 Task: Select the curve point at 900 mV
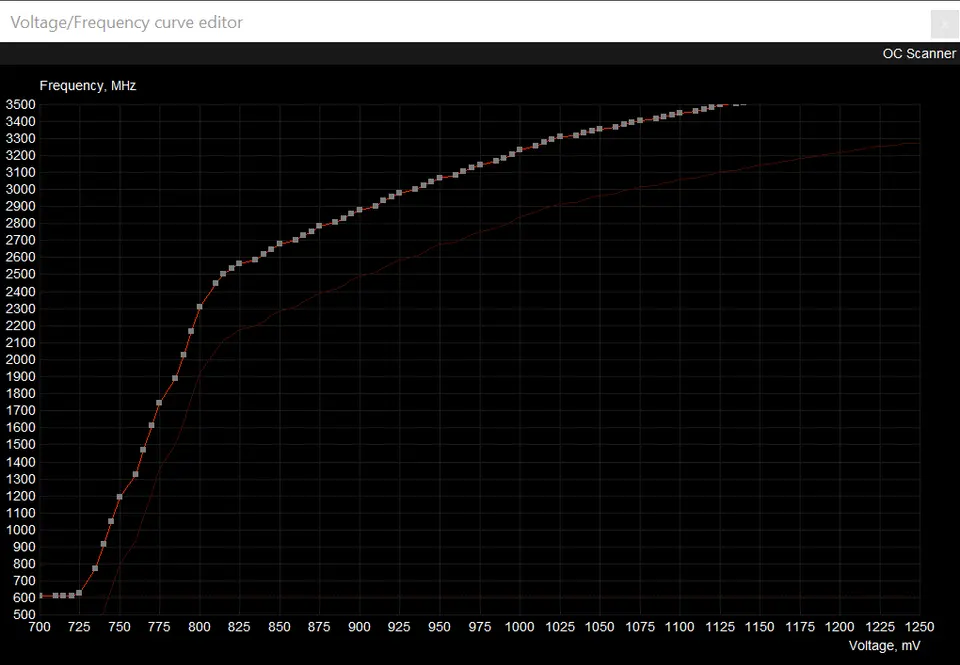[x=359, y=210]
